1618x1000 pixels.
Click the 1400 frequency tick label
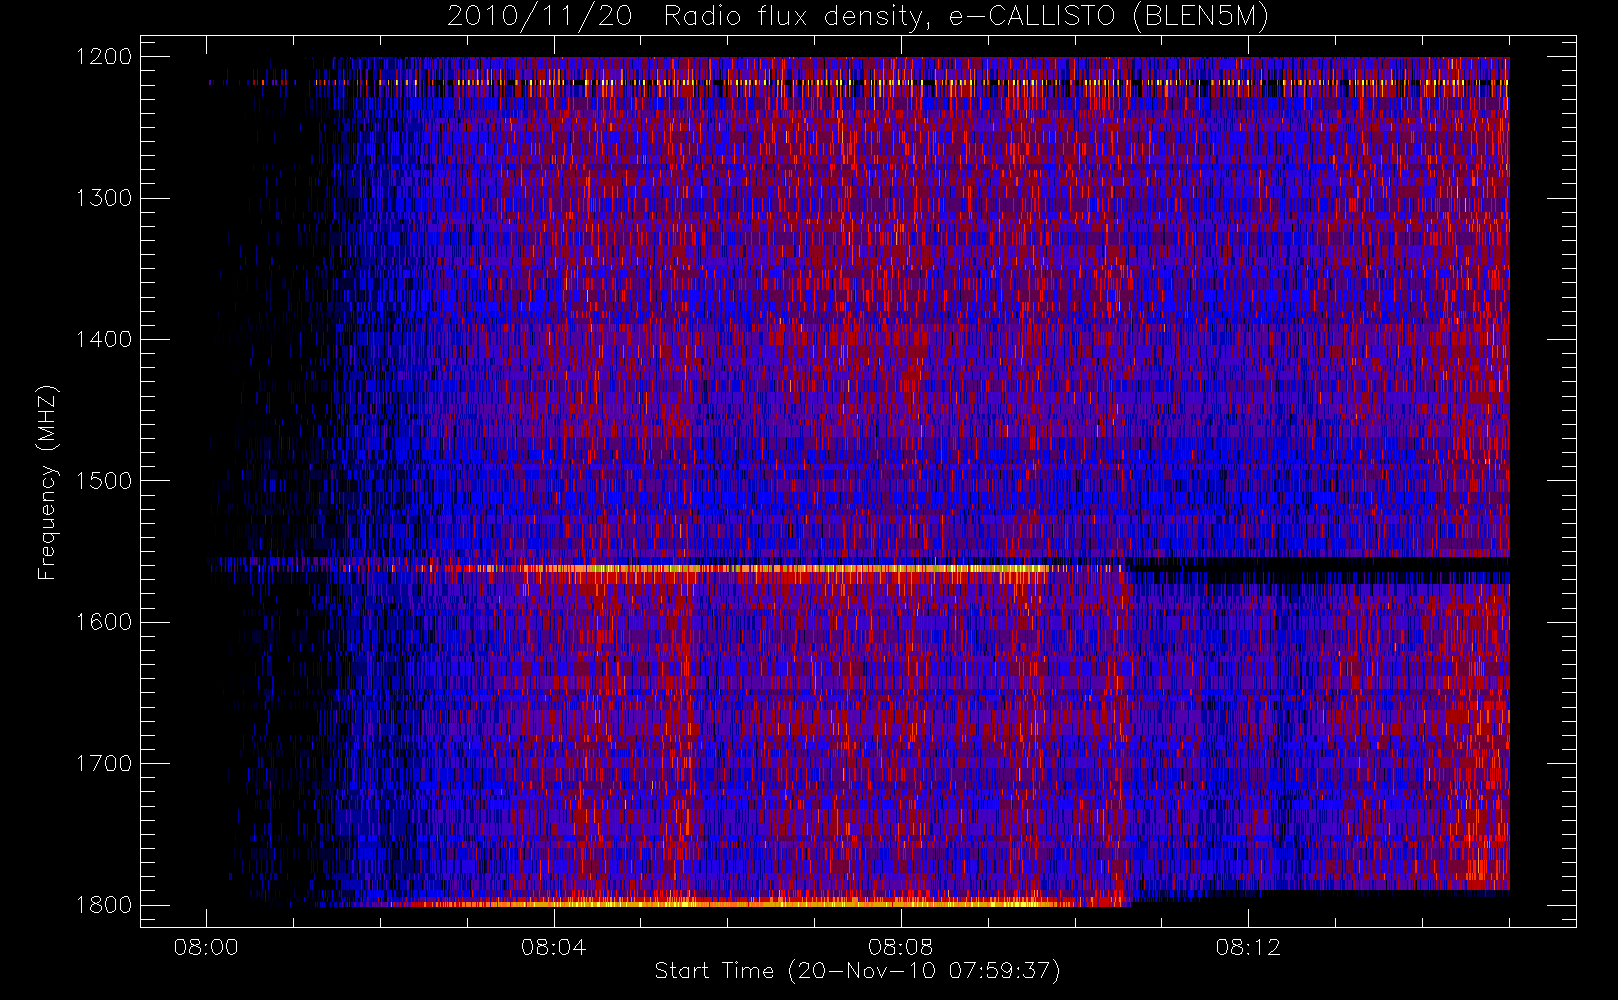coord(103,340)
